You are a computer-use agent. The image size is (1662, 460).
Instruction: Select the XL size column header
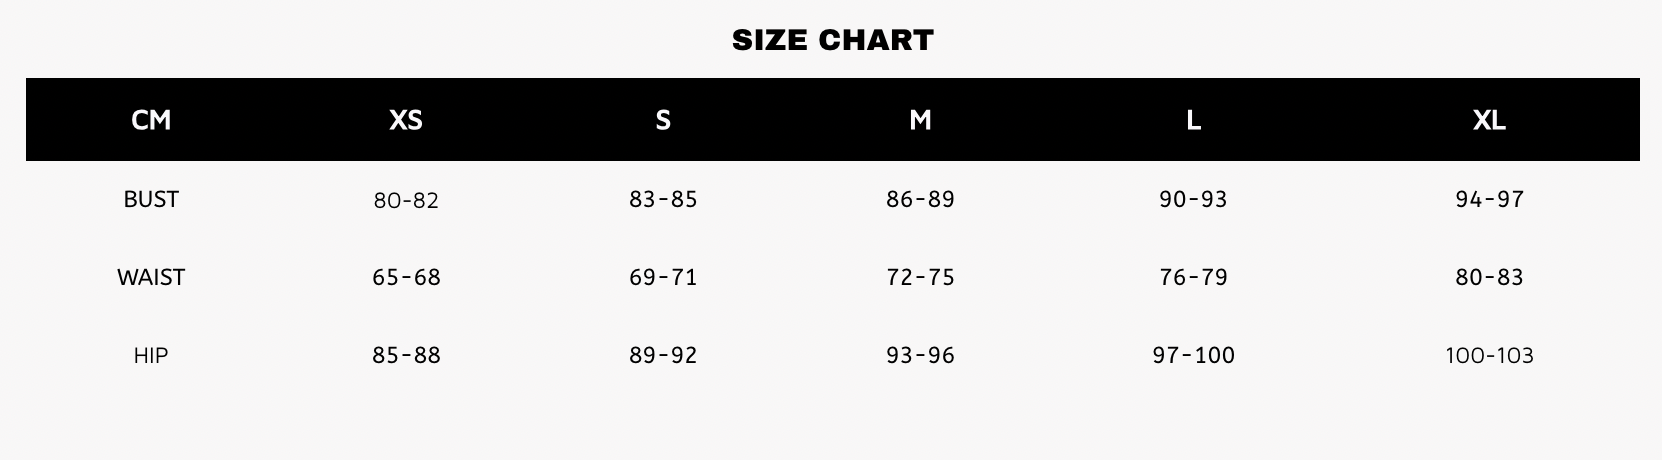[x=1489, y=120]
